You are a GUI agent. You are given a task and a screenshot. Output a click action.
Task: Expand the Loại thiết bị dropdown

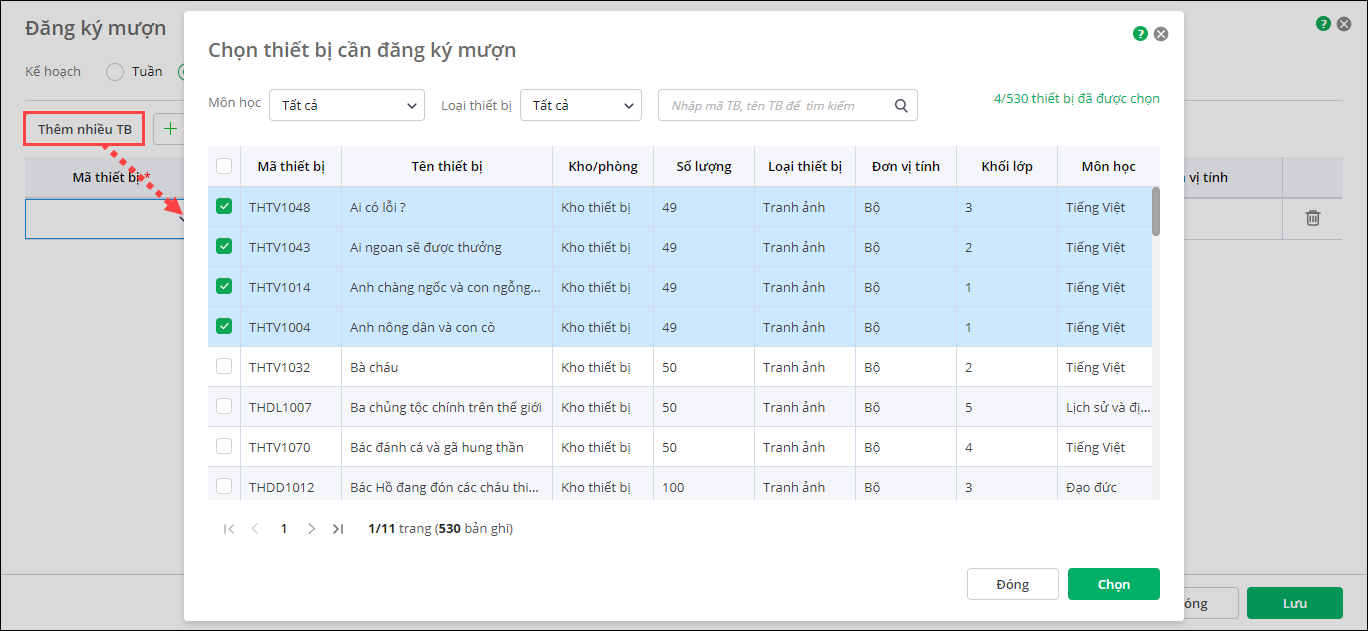[x=580, y=105]
